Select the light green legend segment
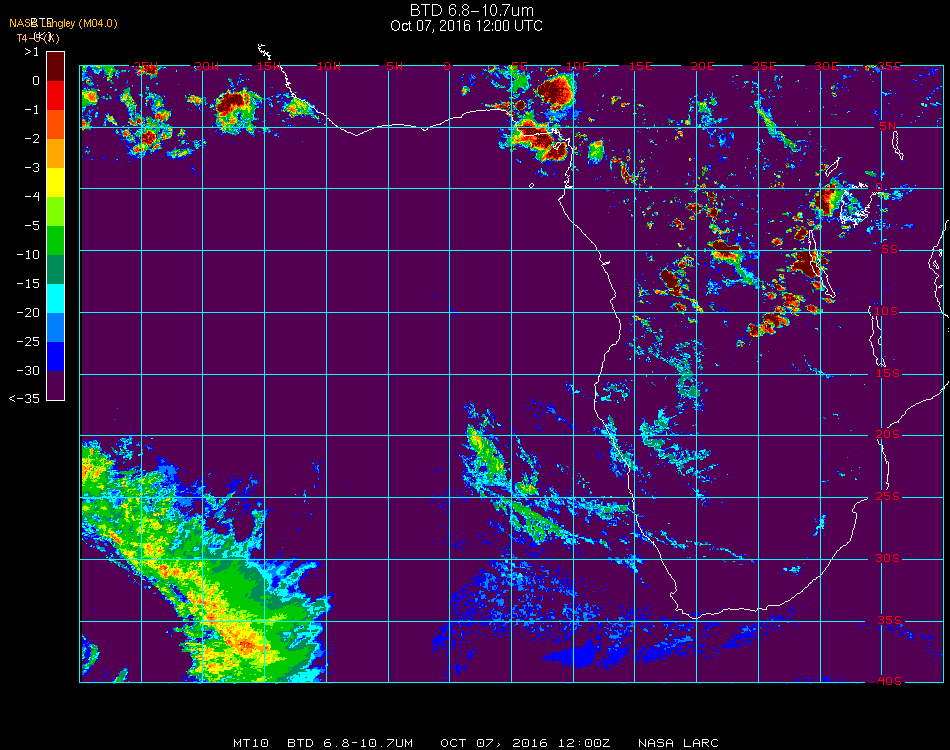The width and height of the screenshot is (950, 750). pos(55,211)
